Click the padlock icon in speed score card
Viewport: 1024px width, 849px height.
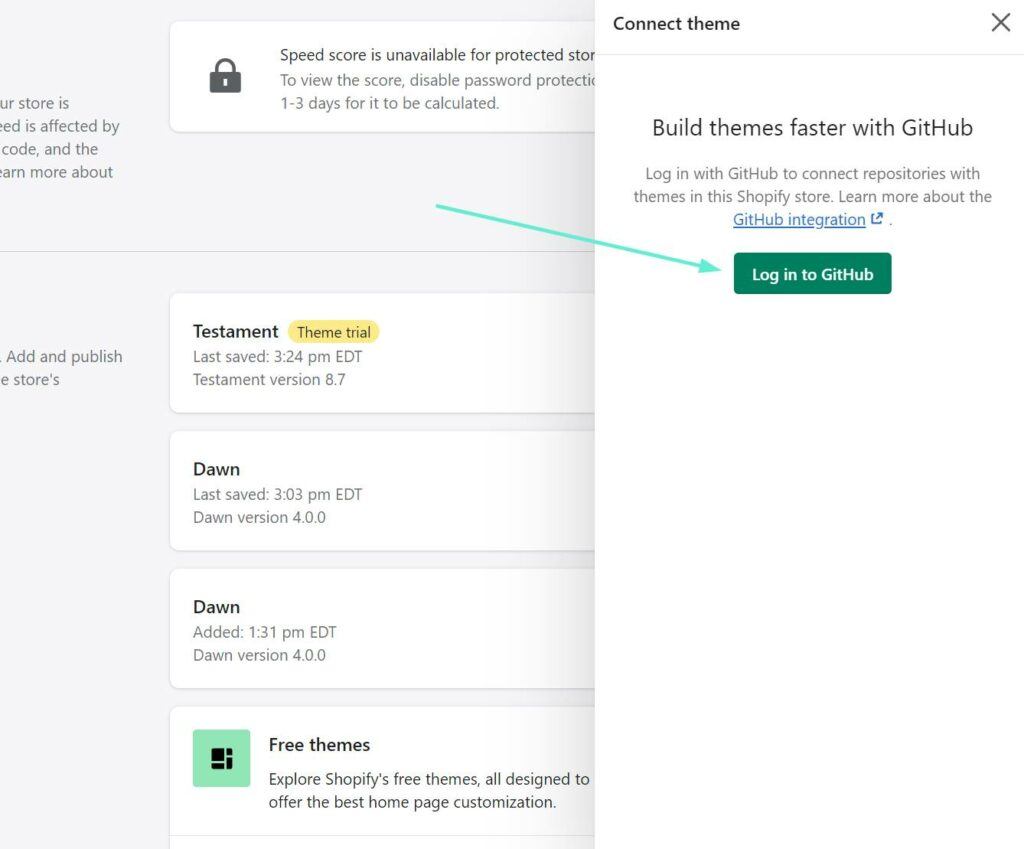pos(225,77)
